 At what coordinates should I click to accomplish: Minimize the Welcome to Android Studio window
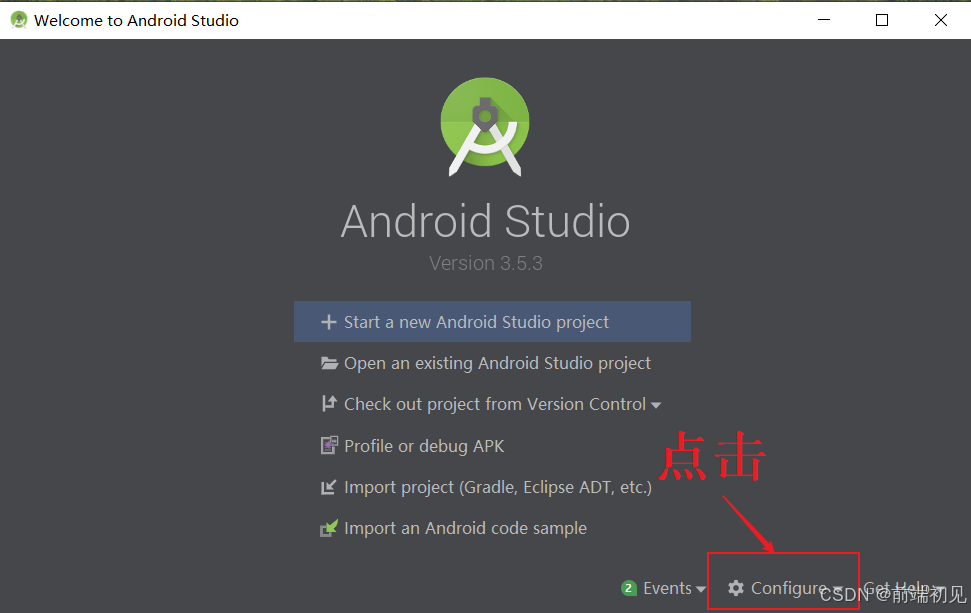click(x=824, y=20)
